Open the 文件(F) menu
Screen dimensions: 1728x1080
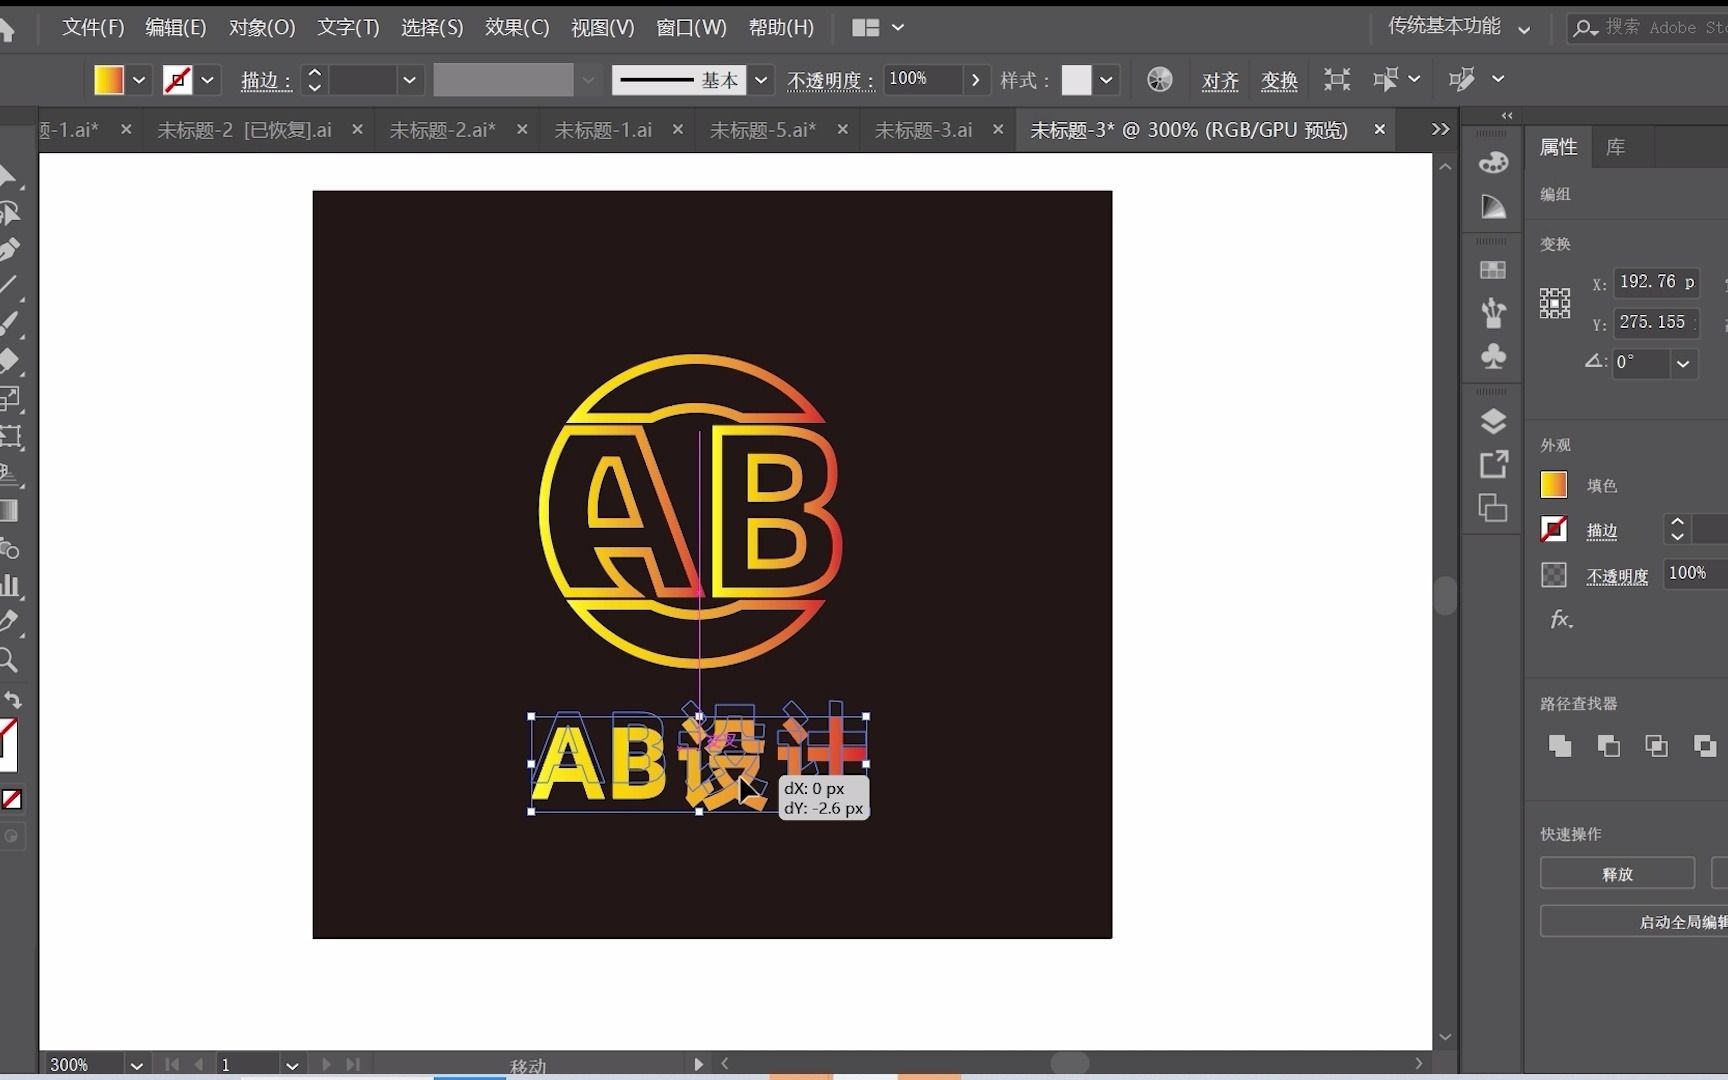92,27
